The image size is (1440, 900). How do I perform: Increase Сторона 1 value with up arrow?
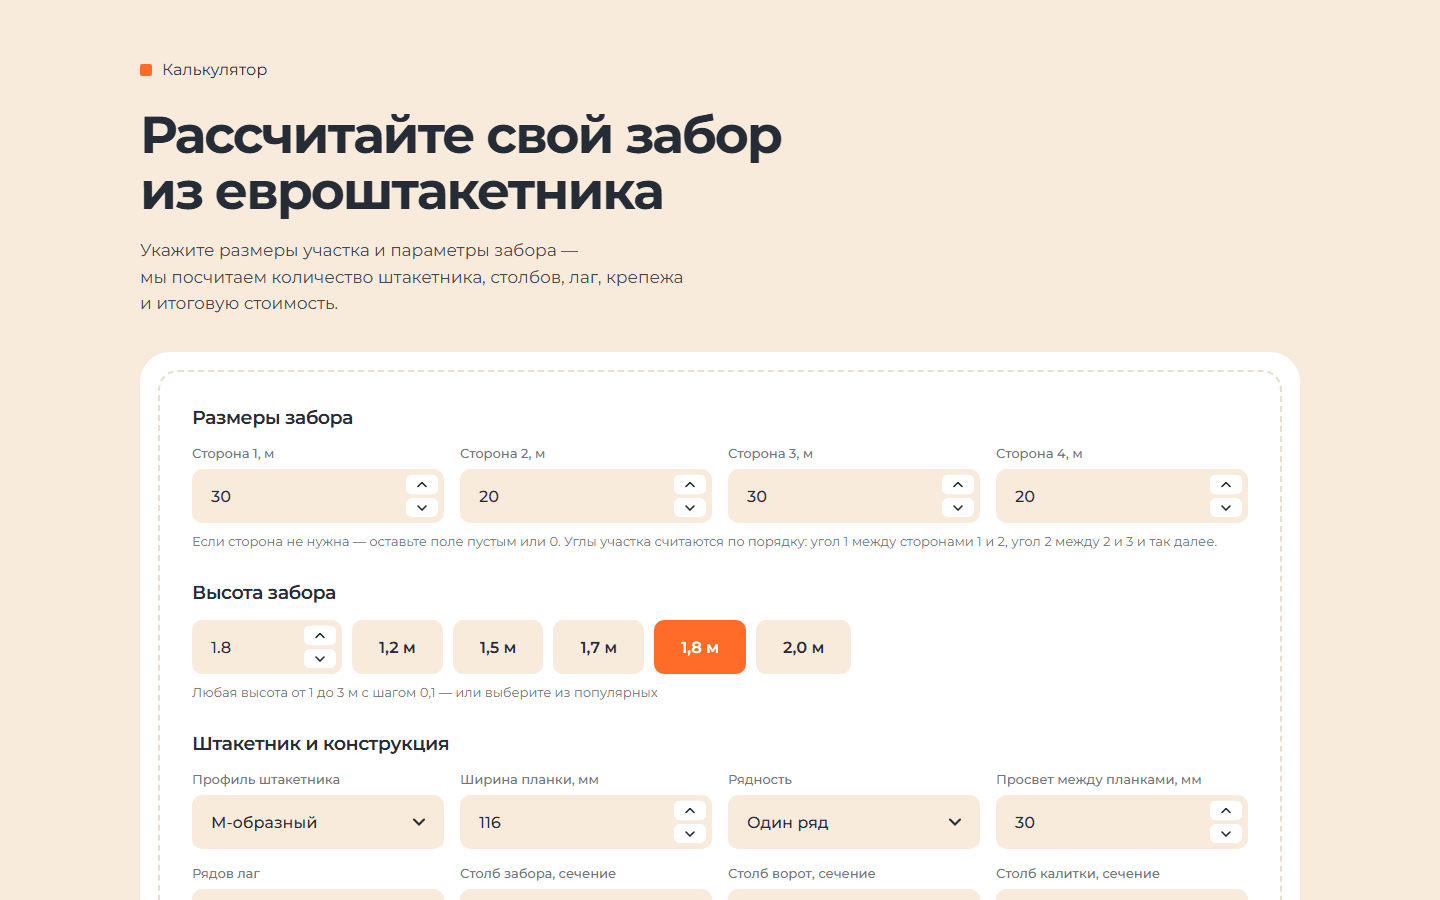tap(422, 485)
